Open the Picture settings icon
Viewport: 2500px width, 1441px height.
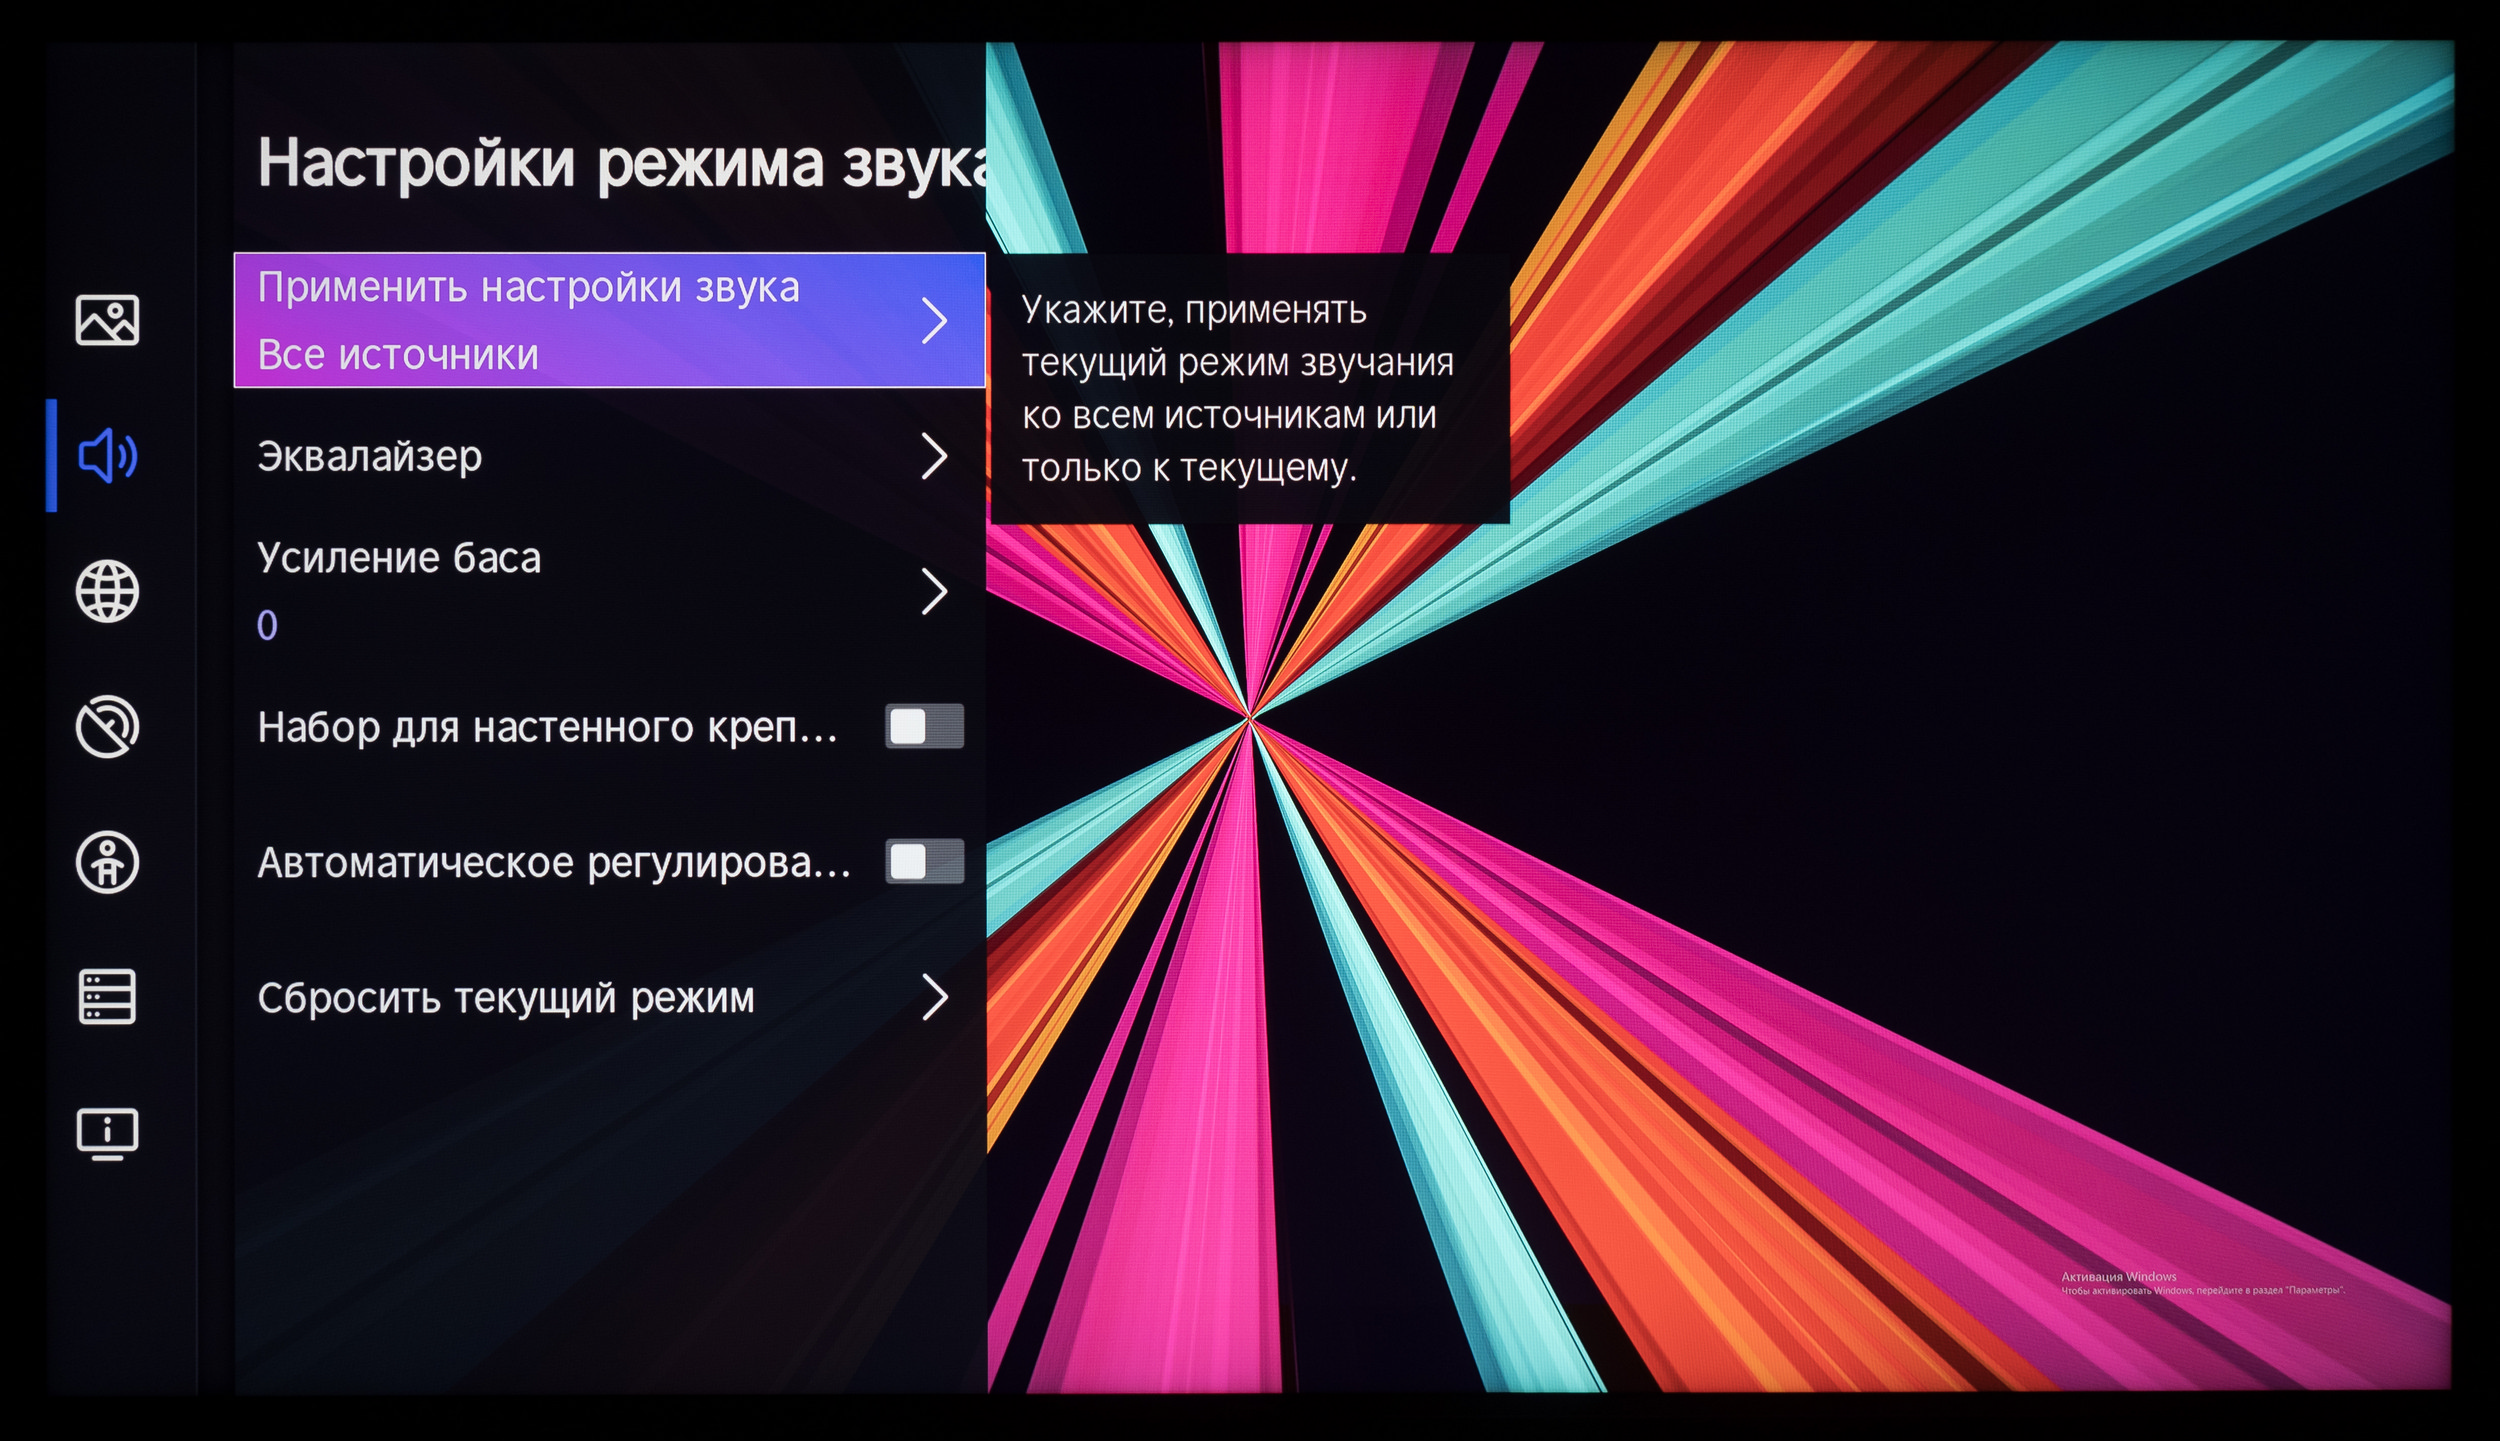click(x=107, y=321)
